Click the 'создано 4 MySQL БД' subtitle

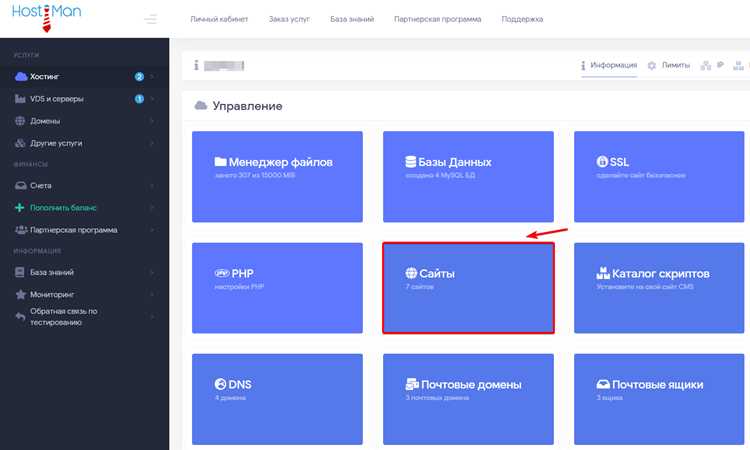pyautogui.click(x=440, y=176)
